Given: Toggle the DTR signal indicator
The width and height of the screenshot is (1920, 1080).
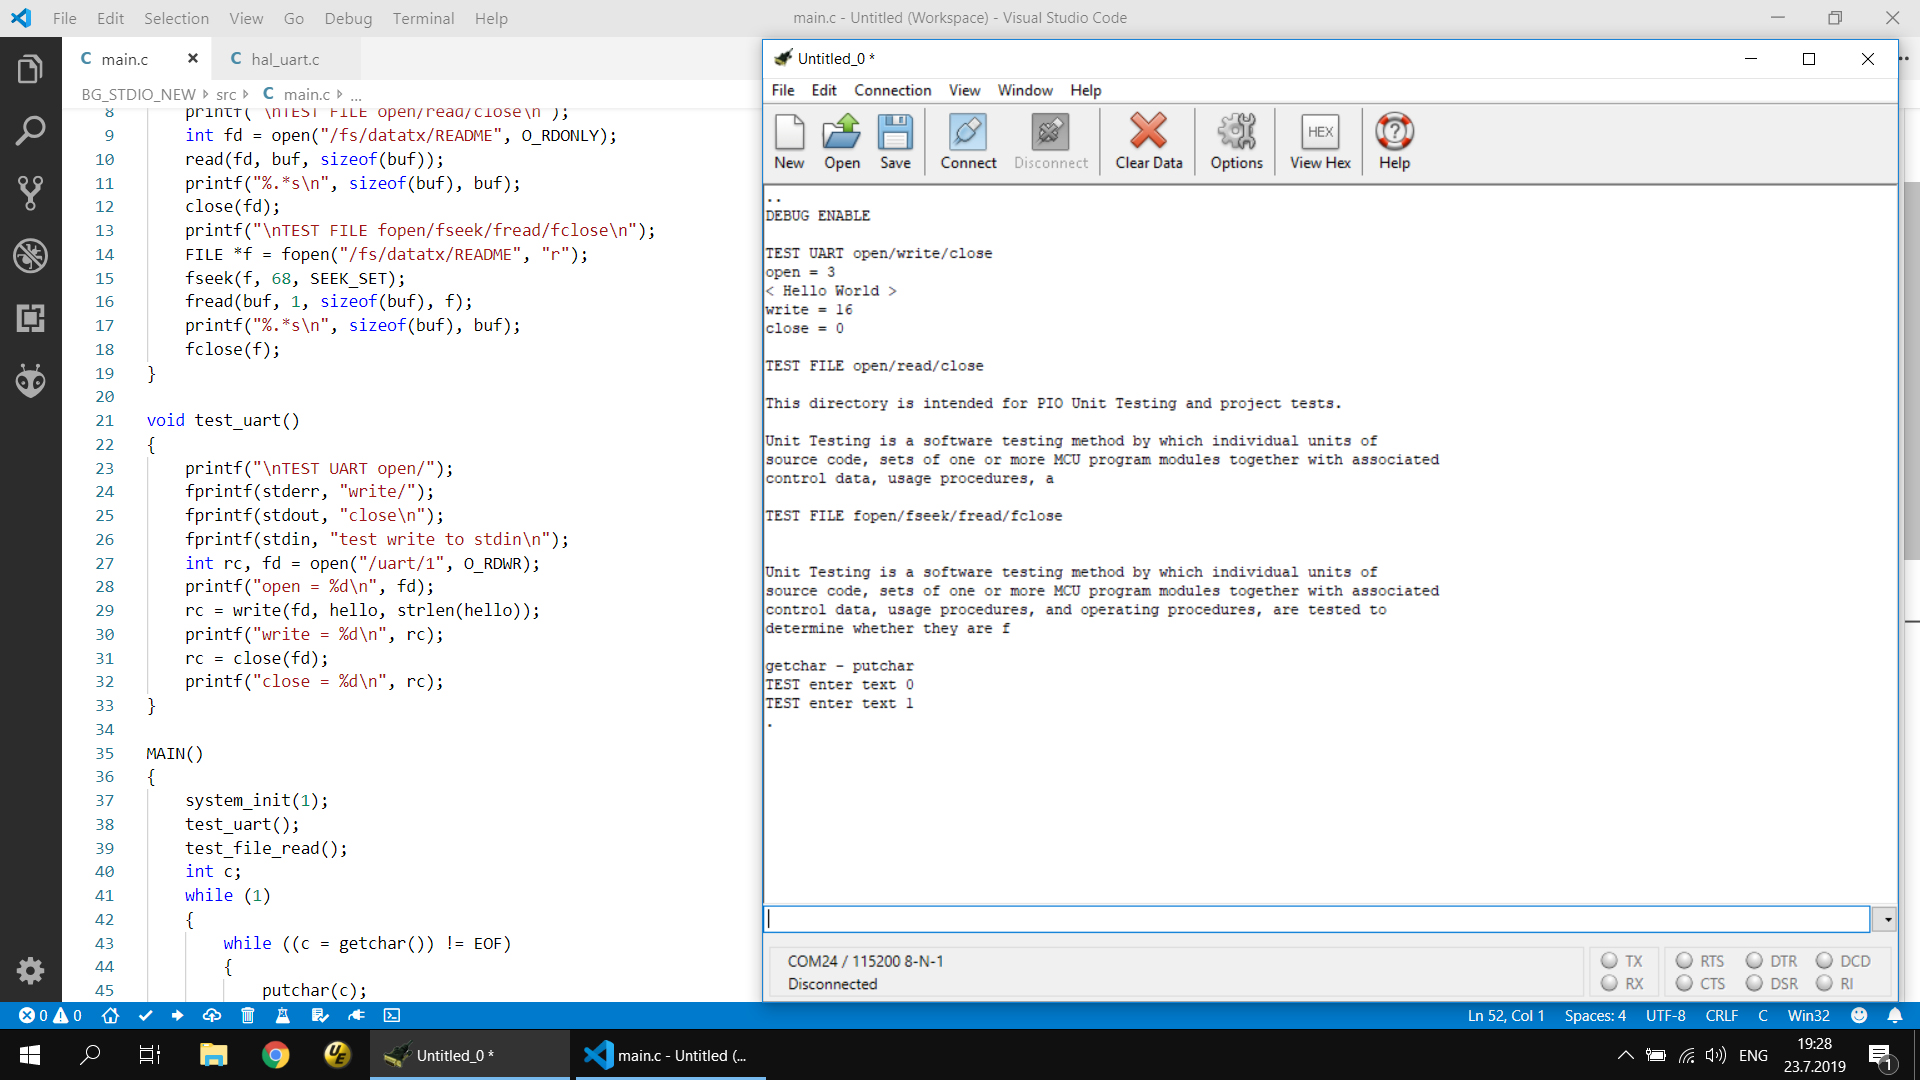Looking at the screenshot, I should coord(1772,961).
